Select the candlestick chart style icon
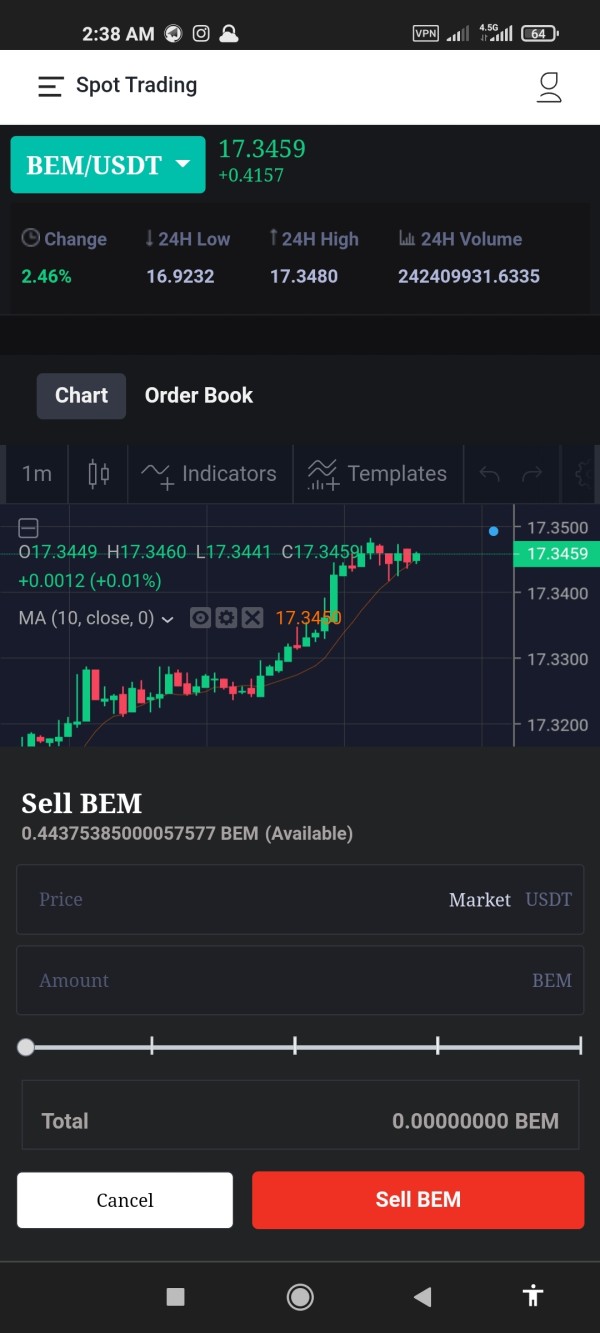 tap(98, 473)
